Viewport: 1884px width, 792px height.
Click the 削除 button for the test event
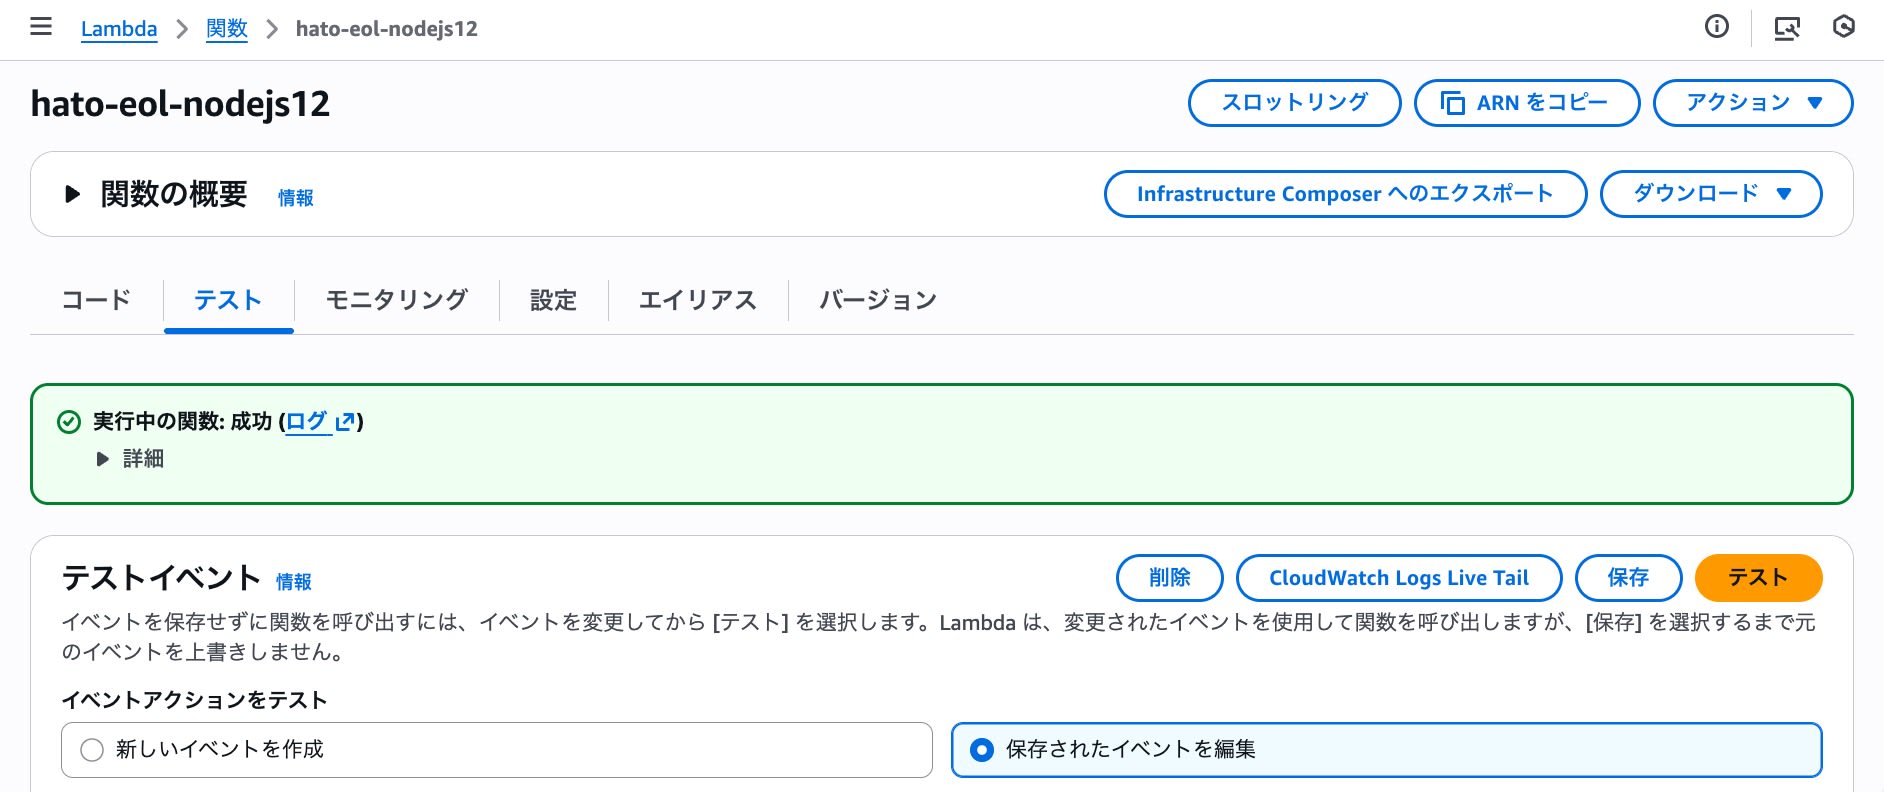point(1169,578)
